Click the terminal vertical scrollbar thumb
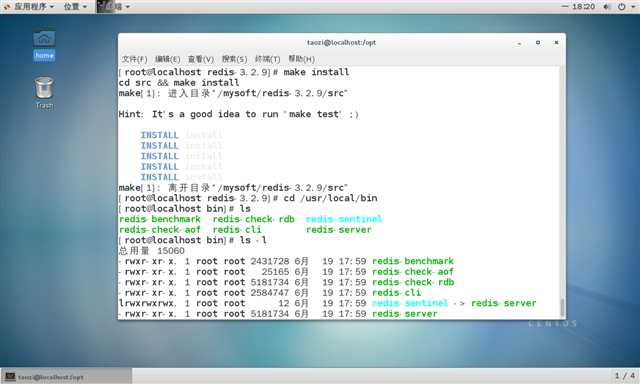This screenshot has height=384, width=640. point(562,307)
